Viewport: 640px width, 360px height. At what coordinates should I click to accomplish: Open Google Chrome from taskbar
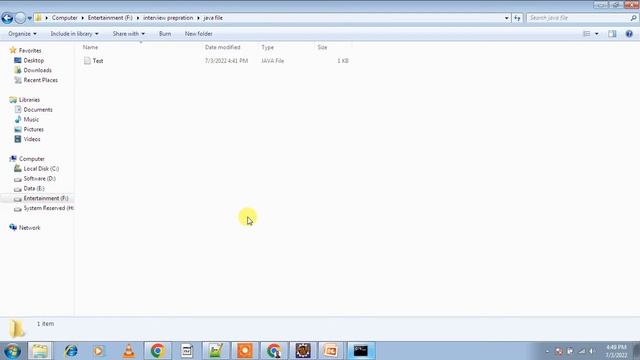point(158,351)
